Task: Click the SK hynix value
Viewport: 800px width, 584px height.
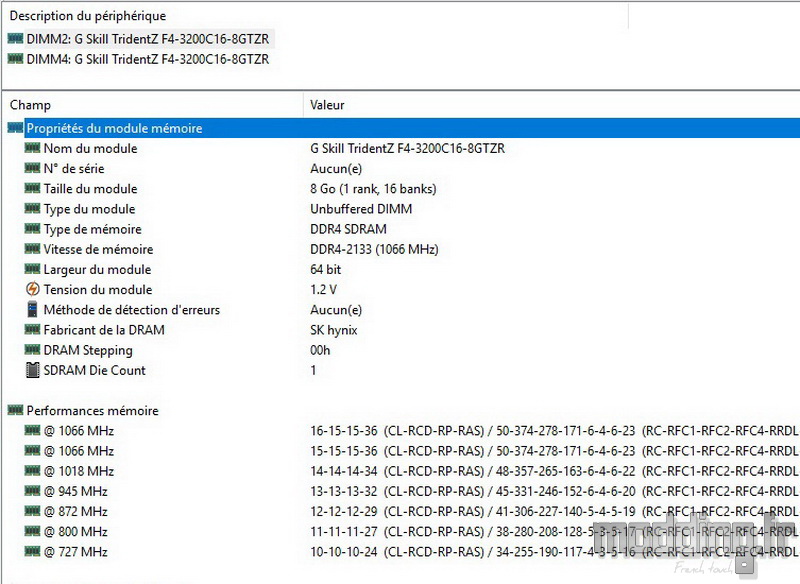Action: (334, 330)
